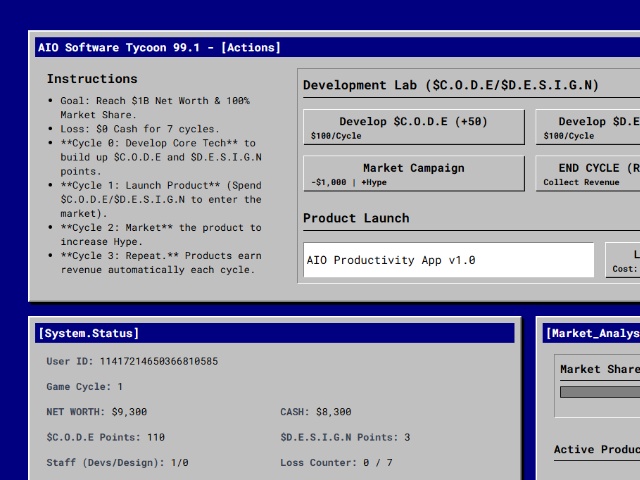Click the Cycle 0: Develop Core Tech instruction
The width and height of the screenshot is (640, 480).
pyautogui.click(x=161, y=157)
